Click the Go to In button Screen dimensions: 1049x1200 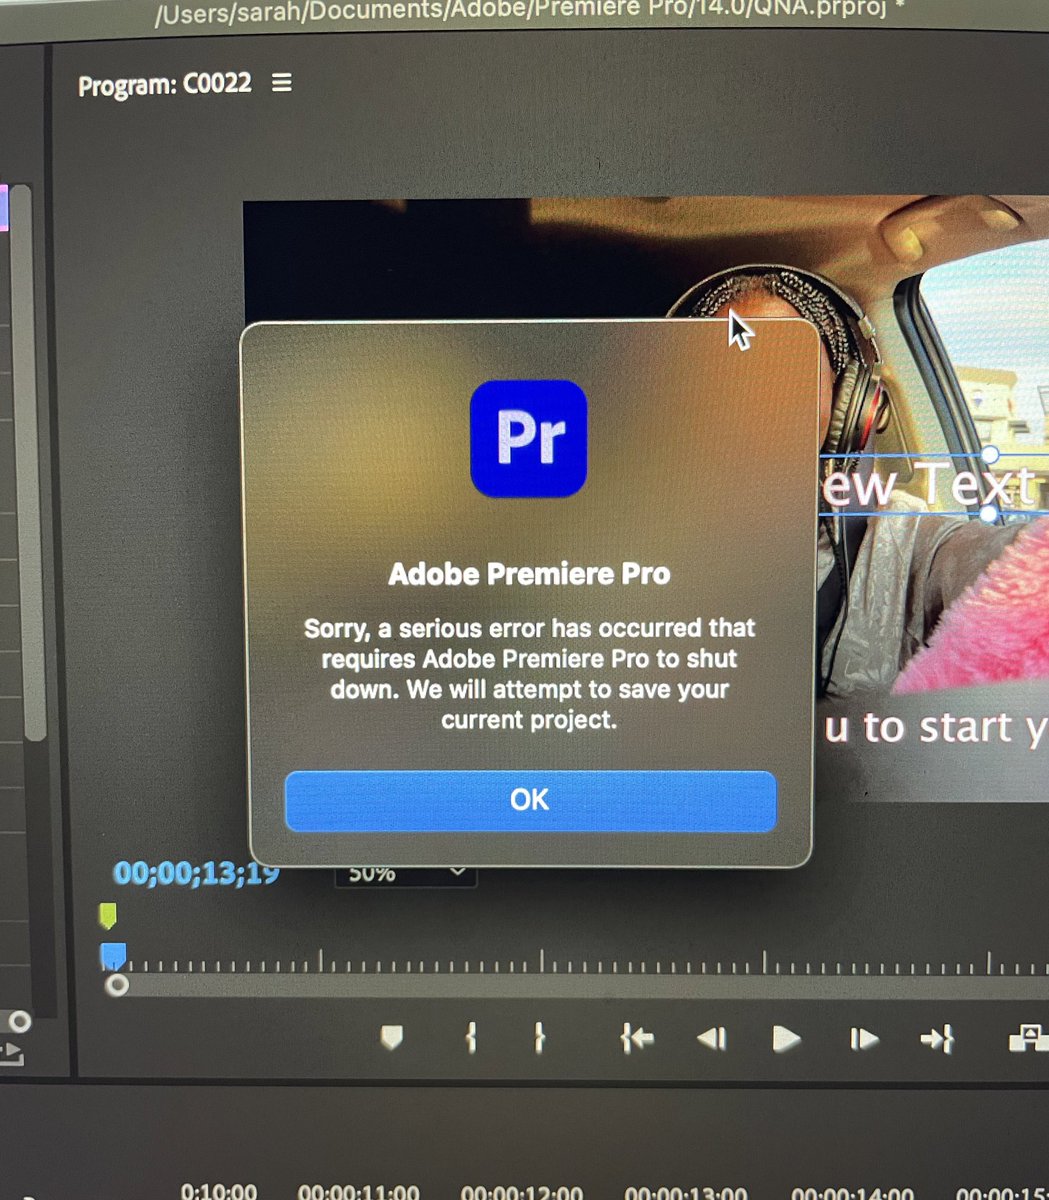[x=636, y=1040]
